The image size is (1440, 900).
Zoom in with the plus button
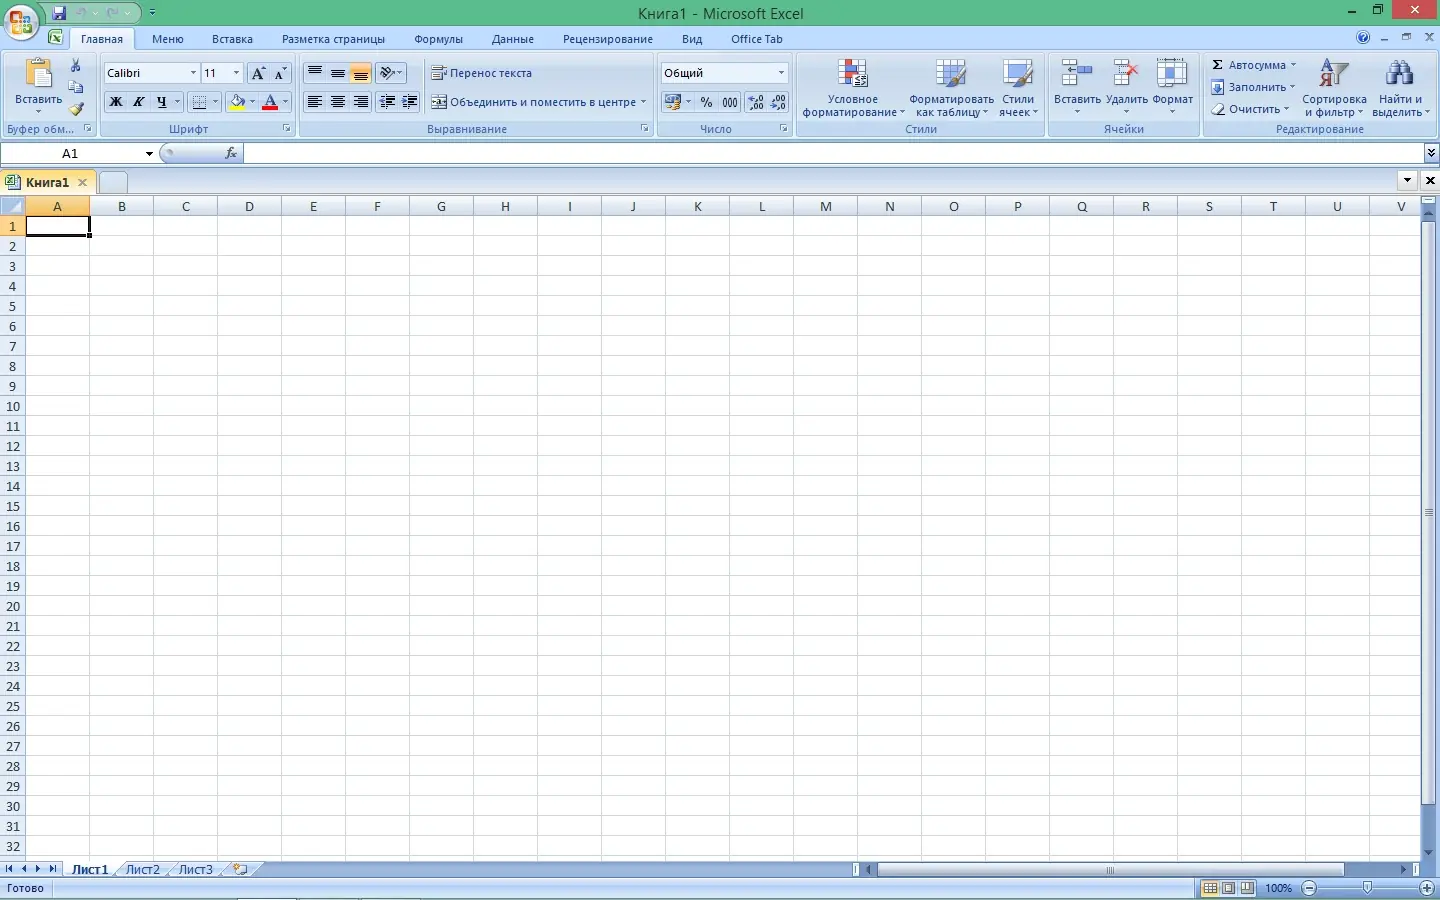click(x=1426, y=888)
